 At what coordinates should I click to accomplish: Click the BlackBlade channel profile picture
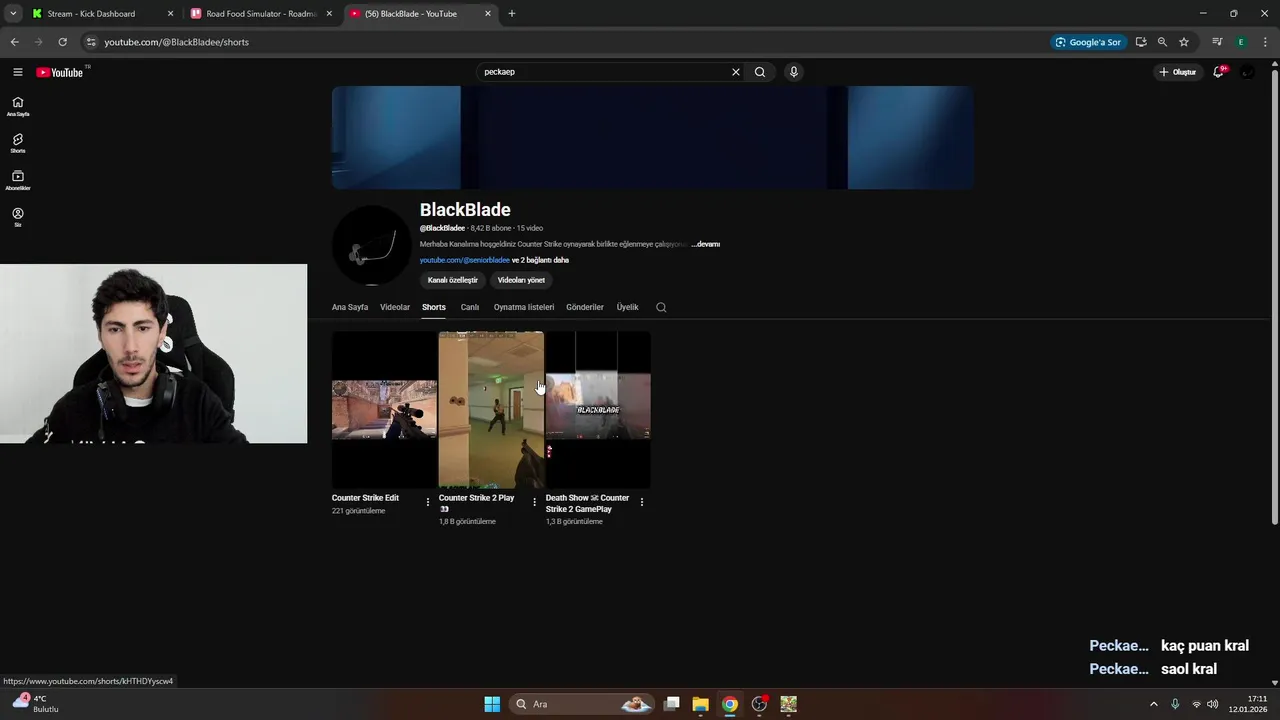point(372,245)
